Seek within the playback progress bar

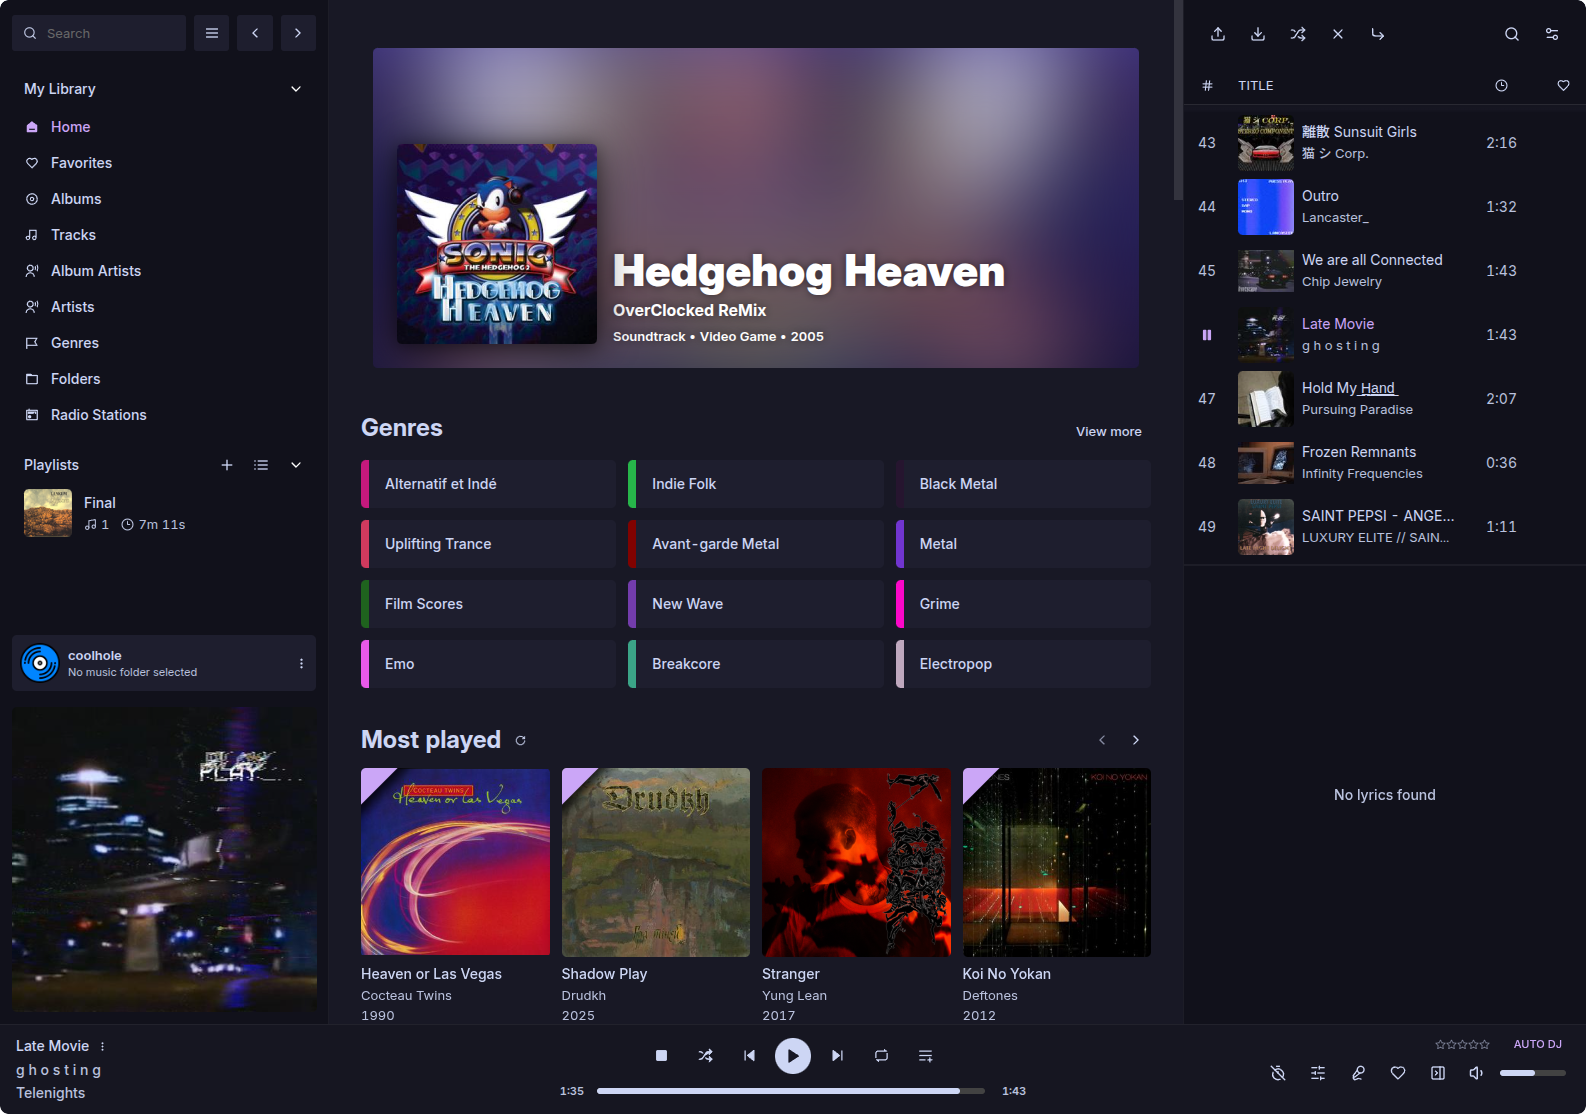[x=791, y=1091]
